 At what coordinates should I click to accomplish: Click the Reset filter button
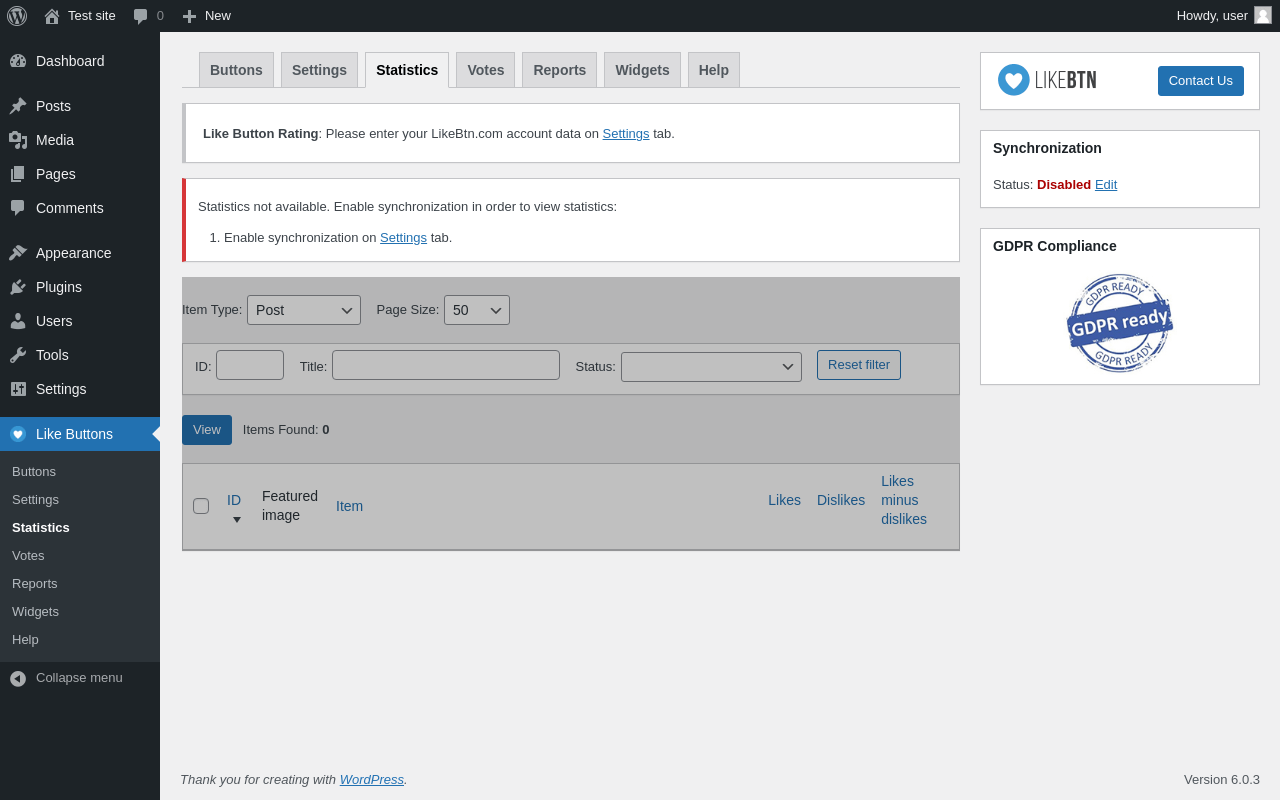pos(859,365)
